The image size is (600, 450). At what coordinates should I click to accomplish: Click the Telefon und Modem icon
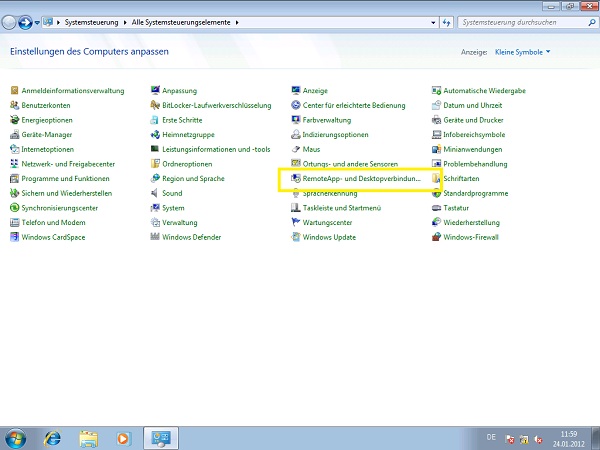point(14,222)
